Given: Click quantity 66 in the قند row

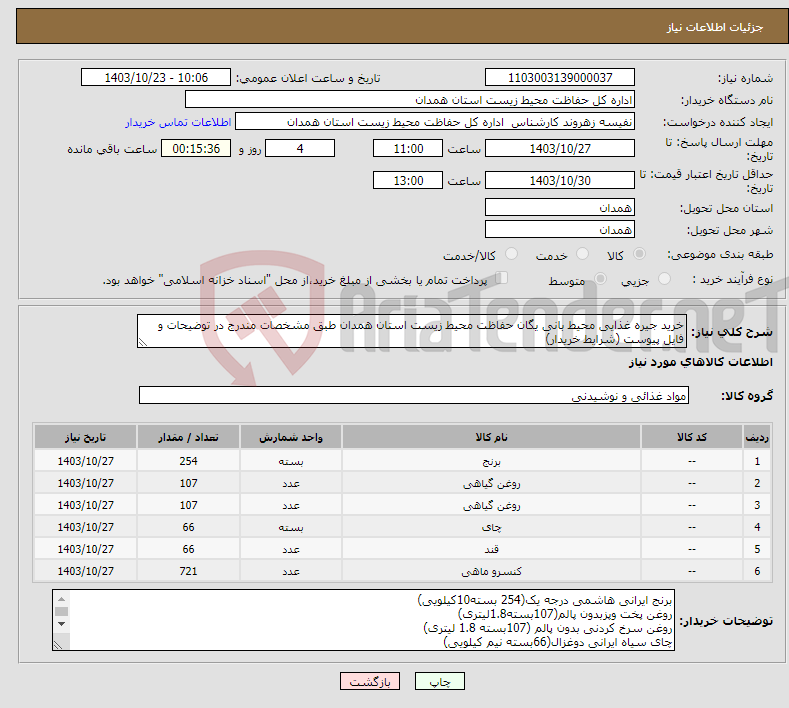Looking at the screenshot, I should pyautogui.click(x=188, y=549).
